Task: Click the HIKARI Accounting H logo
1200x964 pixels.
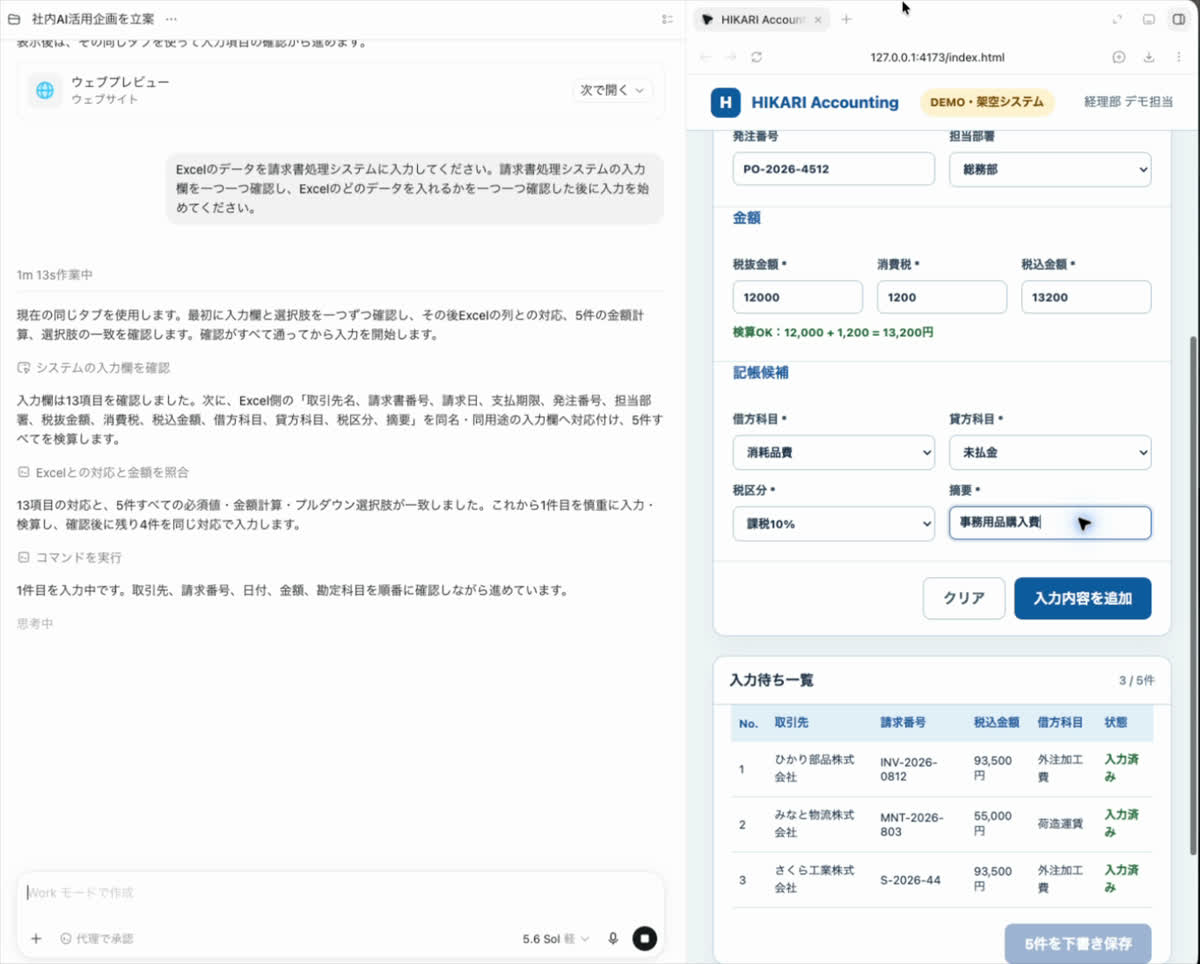Action: pyautogui.click(x=726, y=102)
